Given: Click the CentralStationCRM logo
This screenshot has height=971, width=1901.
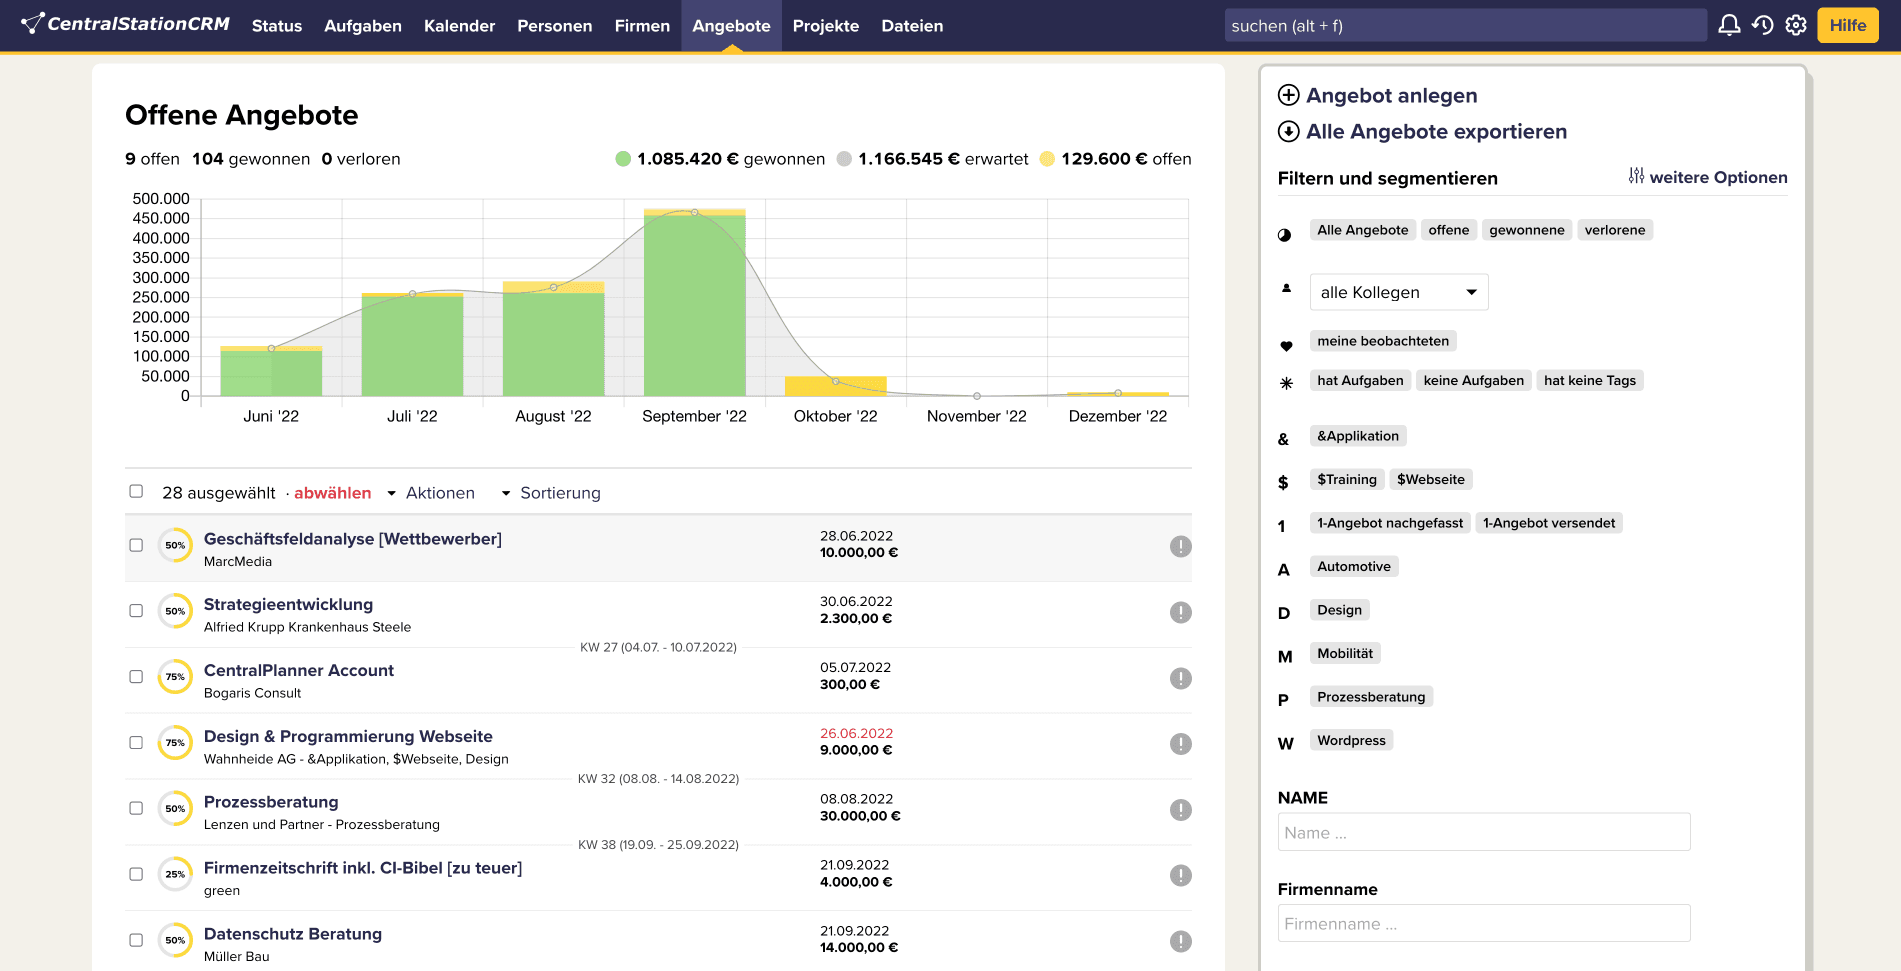Looking at the screenshot, I should click(126, 24).
